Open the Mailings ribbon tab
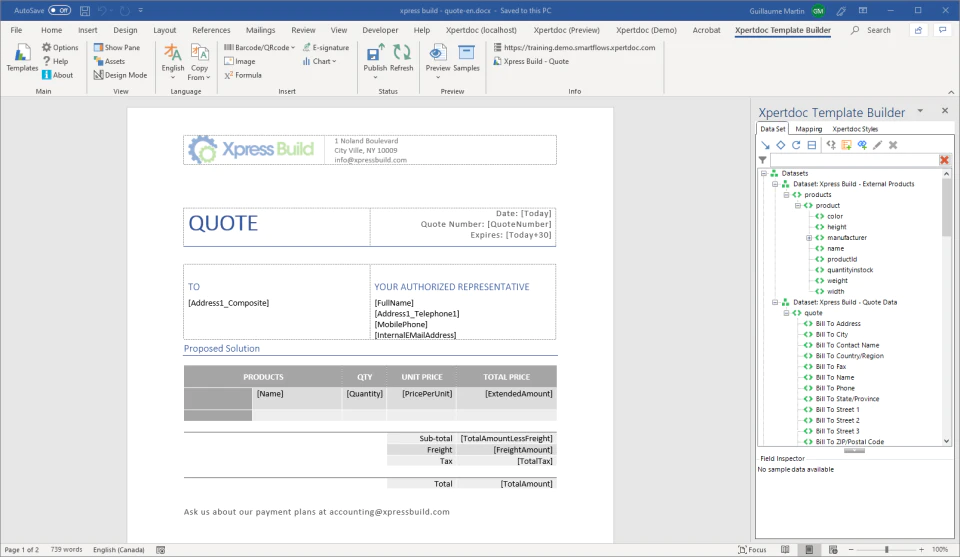The image size is (960, 557). (x=260, y=30)
